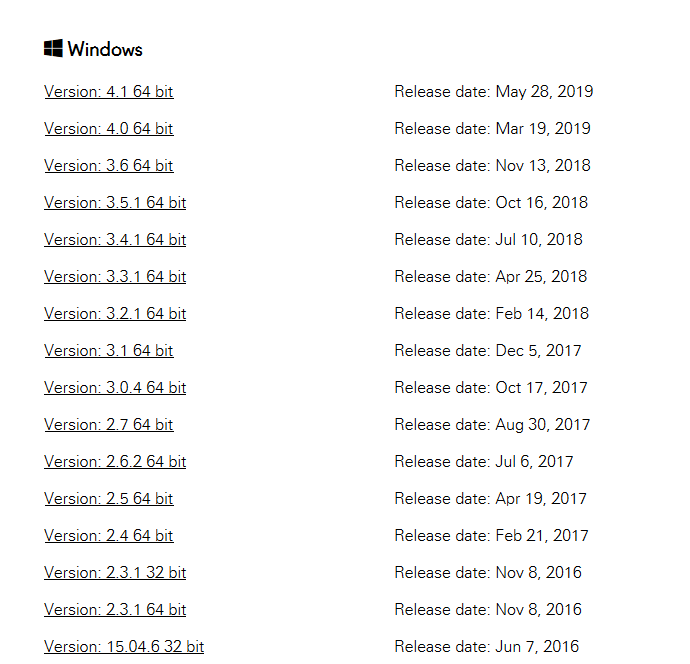The width and height of the screenshot is (690, 664).
Task: Click the Windows logo icon
Action: [x=53, y=49]
